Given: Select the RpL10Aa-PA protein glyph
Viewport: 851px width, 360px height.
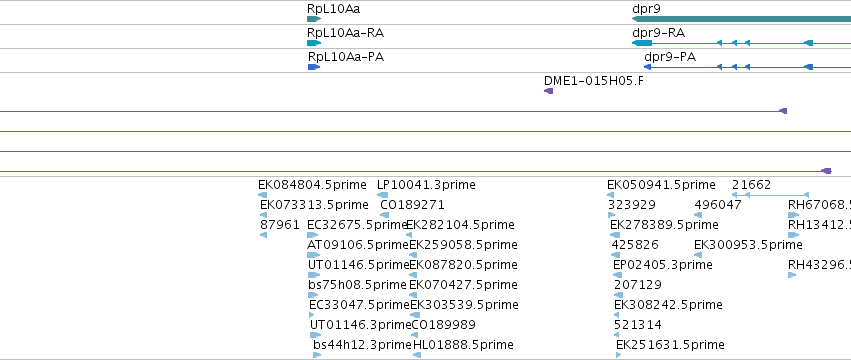Looking at the screenshot, I should point(314,67).
